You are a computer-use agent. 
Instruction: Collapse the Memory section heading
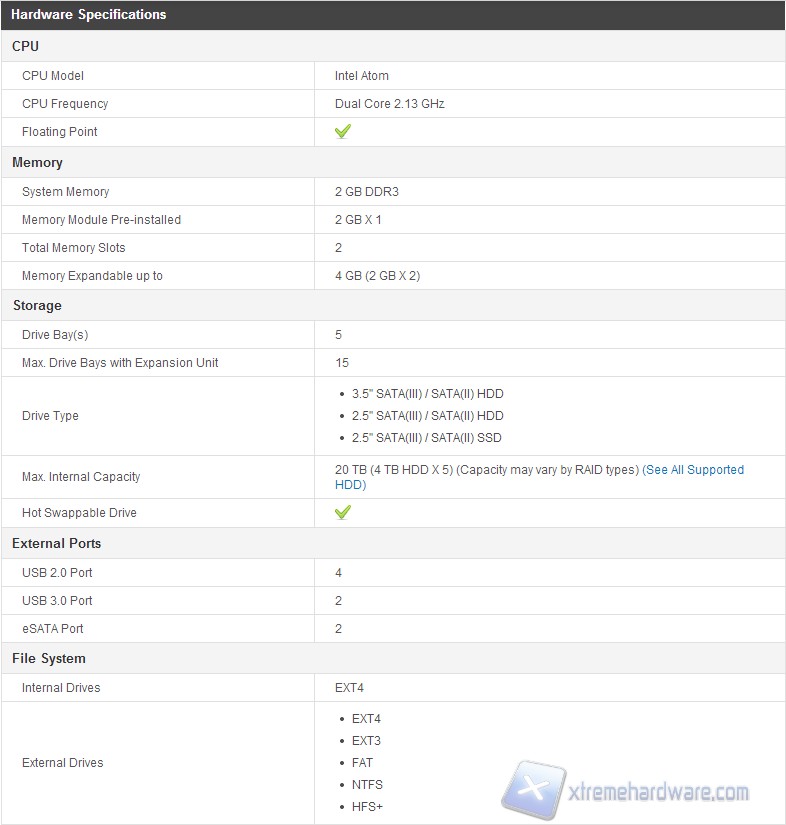[37, 162]
